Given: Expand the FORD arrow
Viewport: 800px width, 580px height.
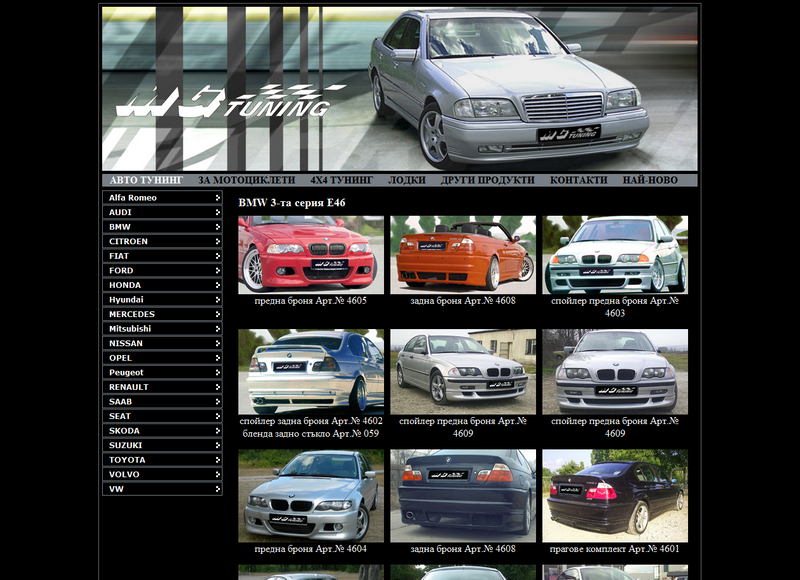Looking at the screenshot, I should (x=218, y=270).
